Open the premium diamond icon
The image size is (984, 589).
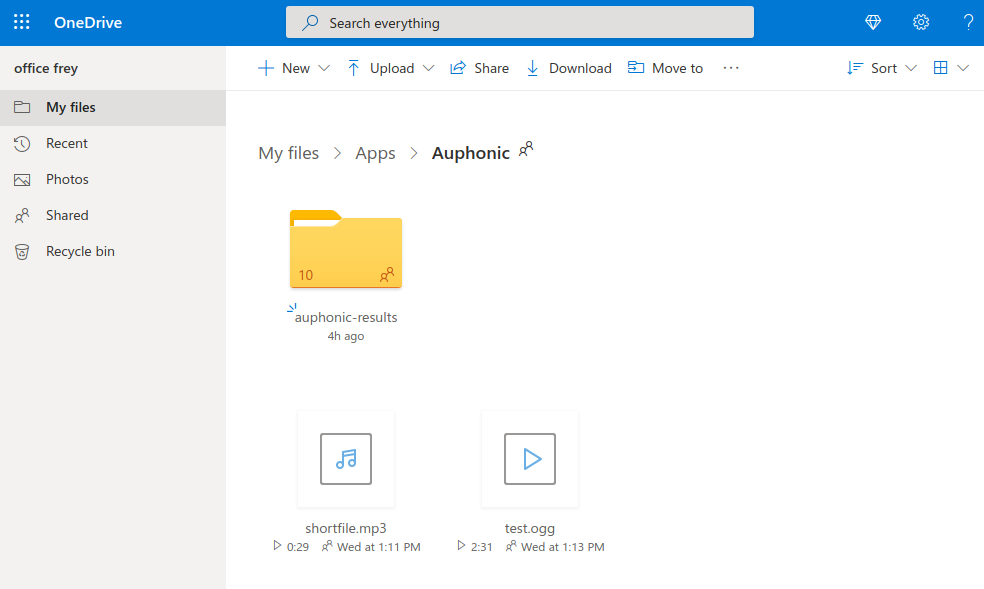pos(873,23)
